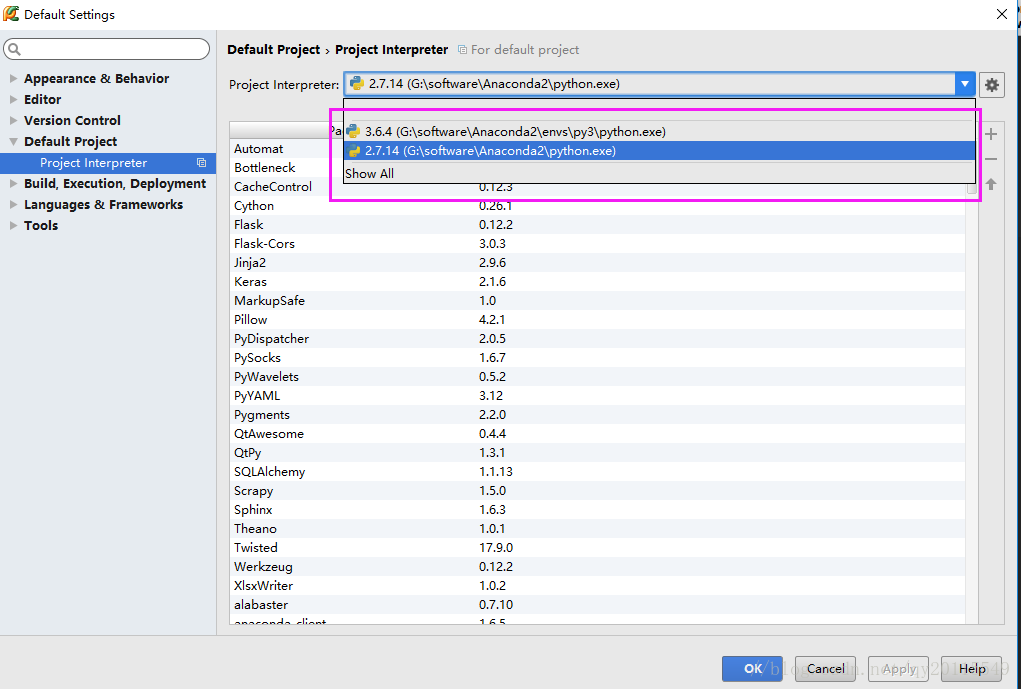Select the PyDispatcher package row
The image size is (1021, 689).
pyautogui.click(x=597, y=339)
